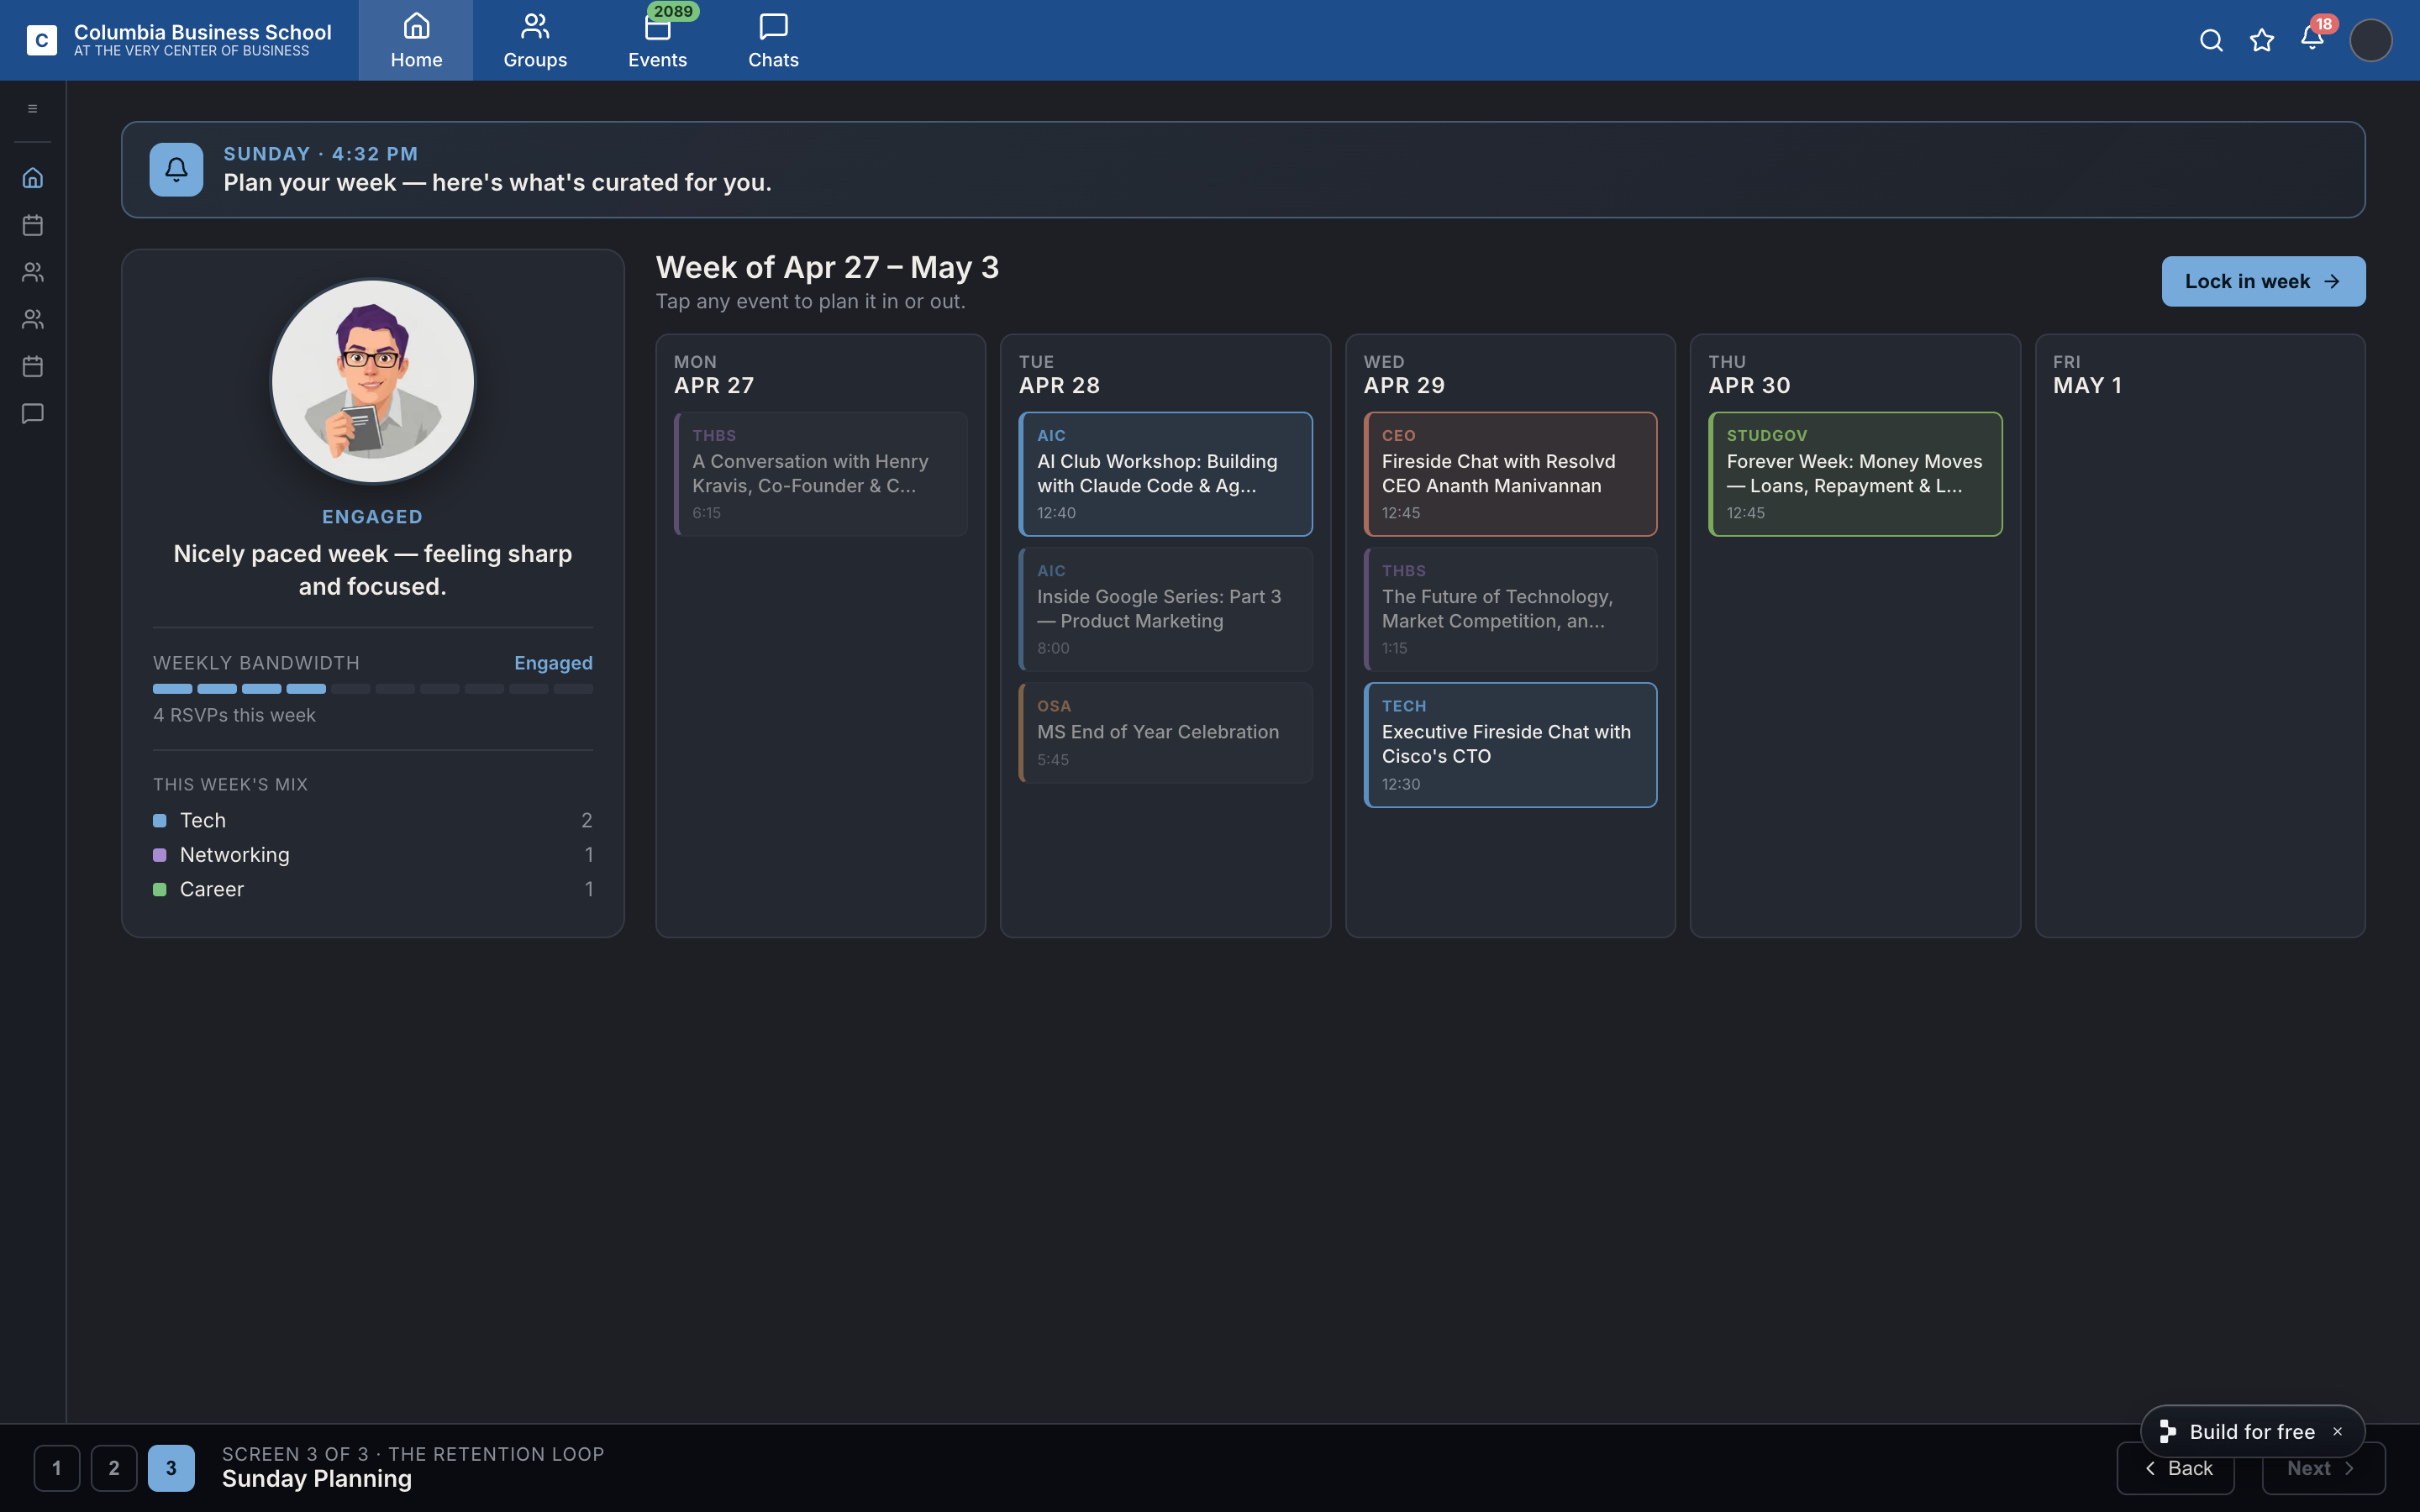The height and width of the screenshot is (1512, 2420).
Task: Toggle the Forever Week: Money Moves event card
Action: [1855, 474]
